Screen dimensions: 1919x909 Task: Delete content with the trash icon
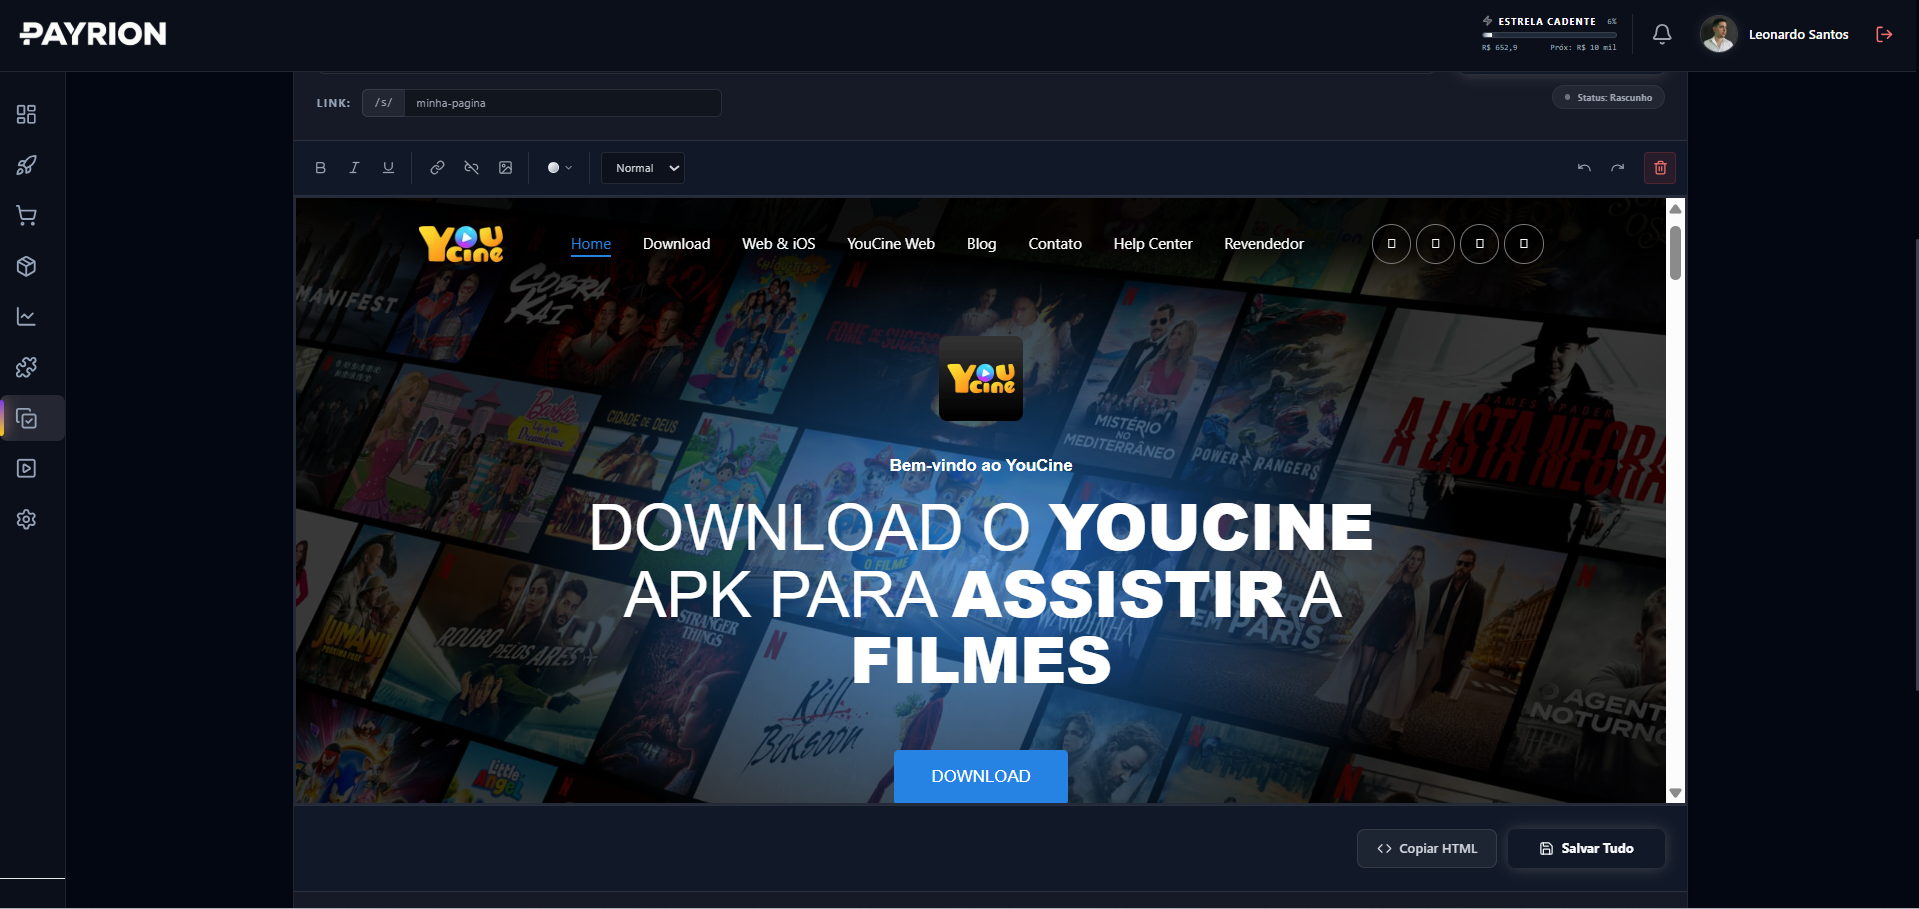click(1659, 168)
